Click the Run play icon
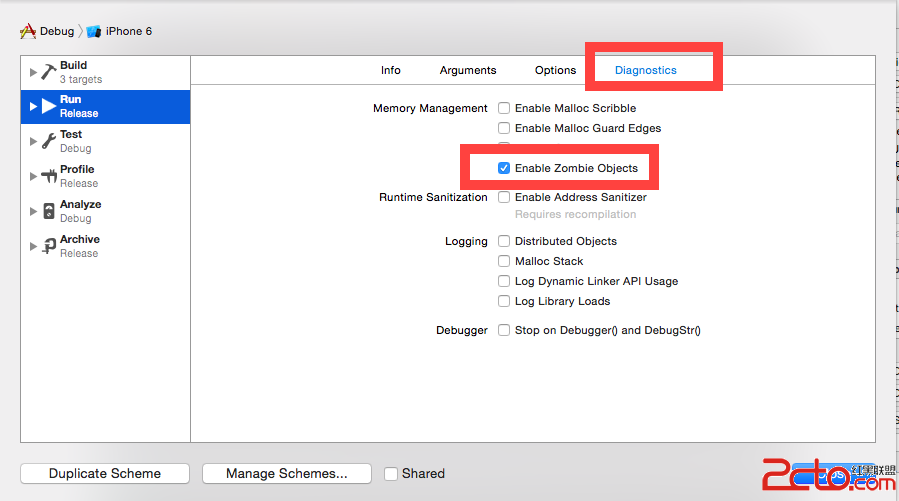 (x=48, y=106)
